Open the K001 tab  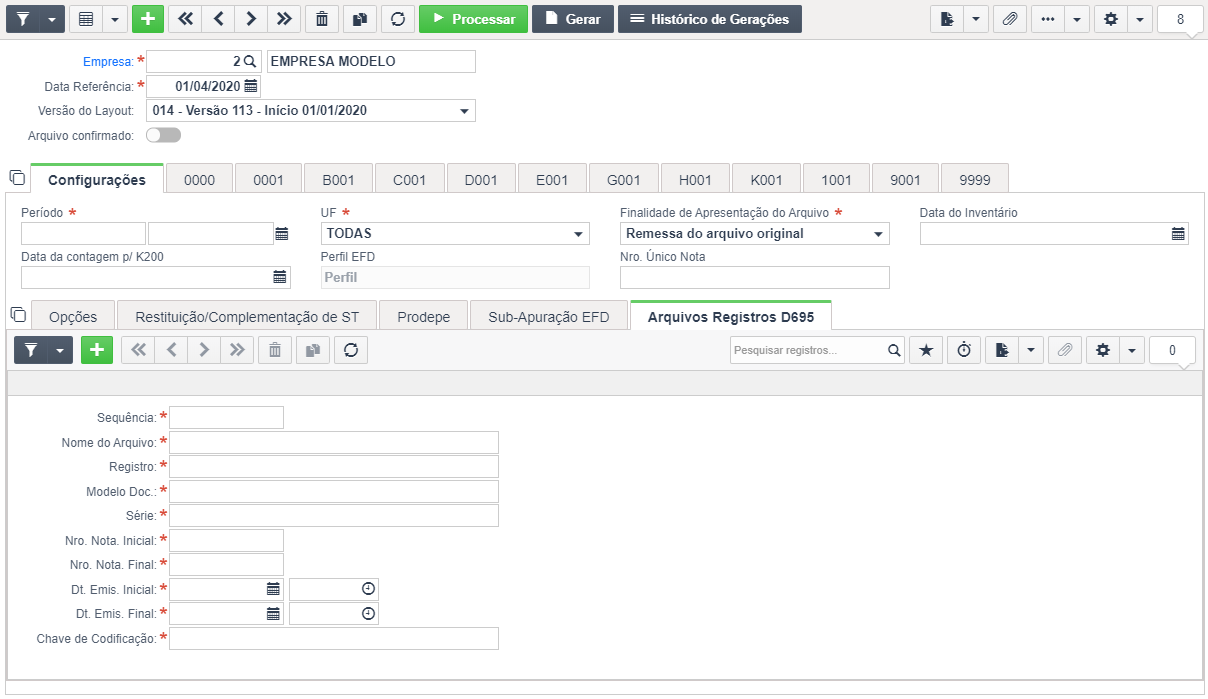point(766,180)
